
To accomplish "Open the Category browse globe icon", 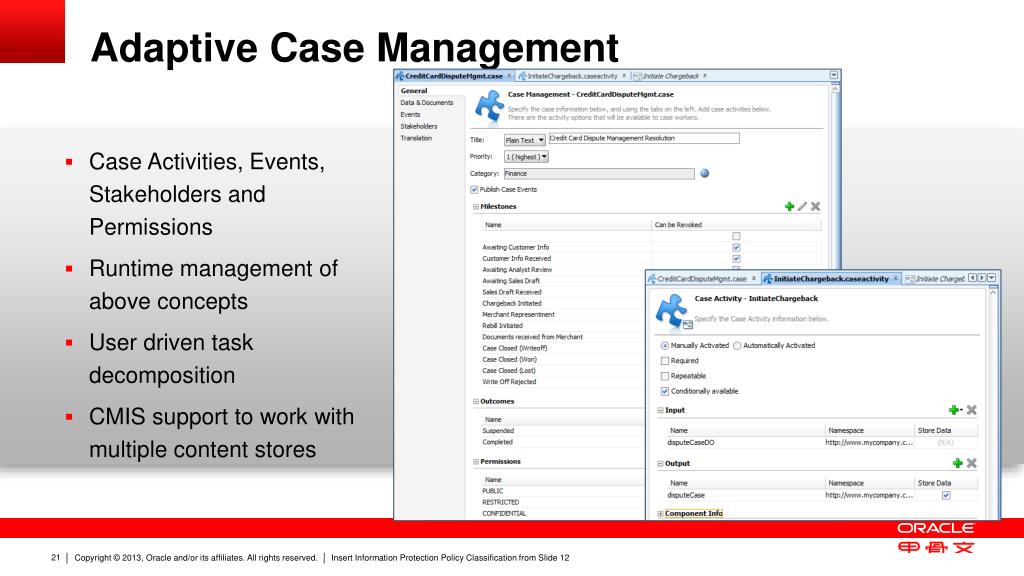I will coord(705,173).
